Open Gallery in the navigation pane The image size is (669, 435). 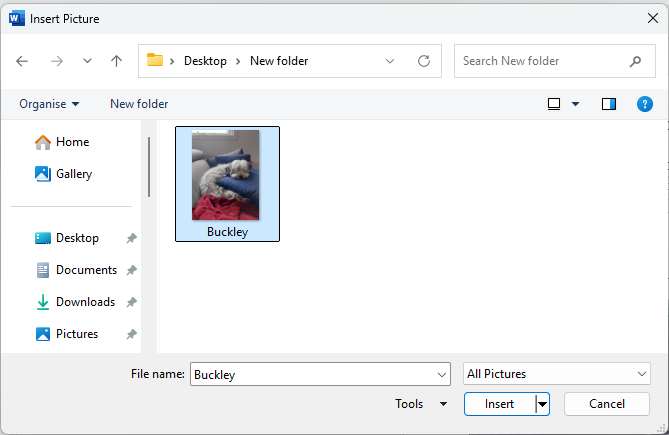(64, 174)
